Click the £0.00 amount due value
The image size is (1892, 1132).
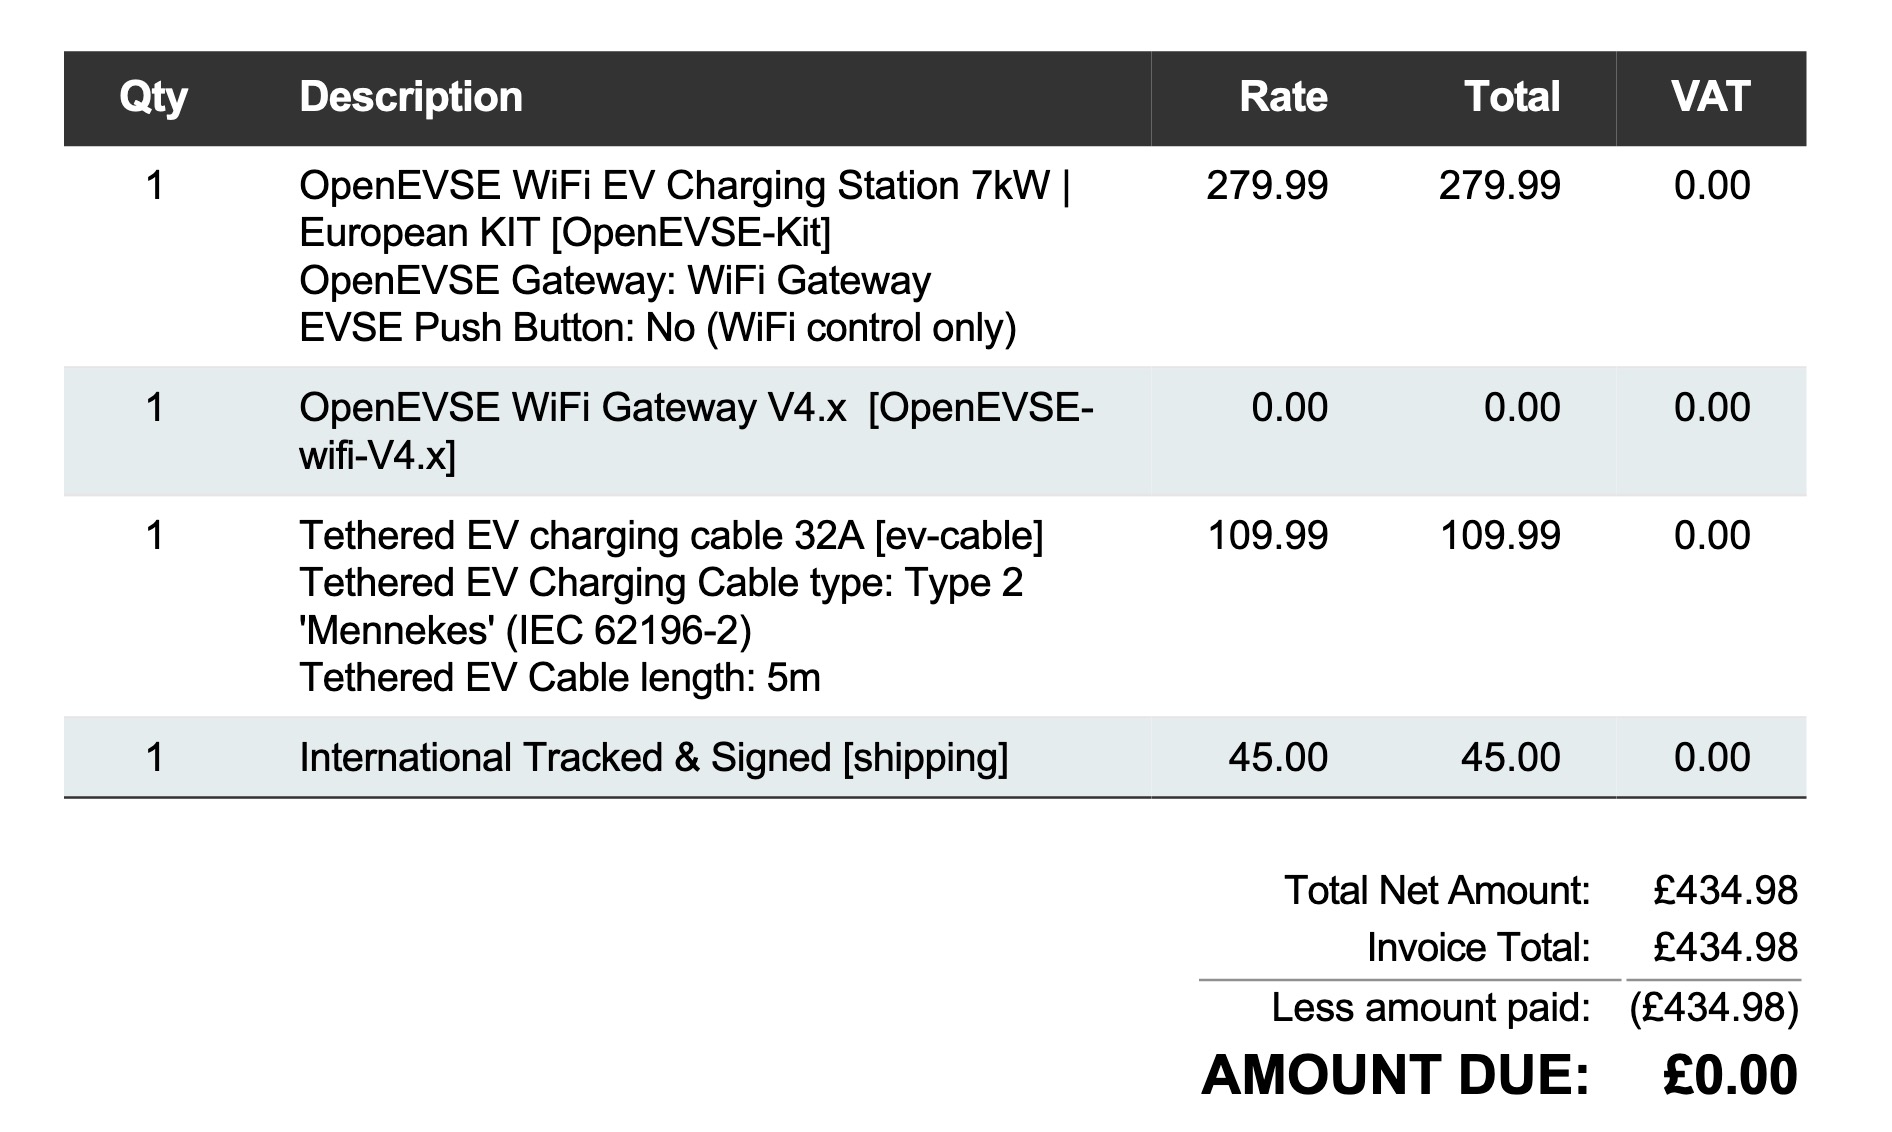[1730, 1075]
